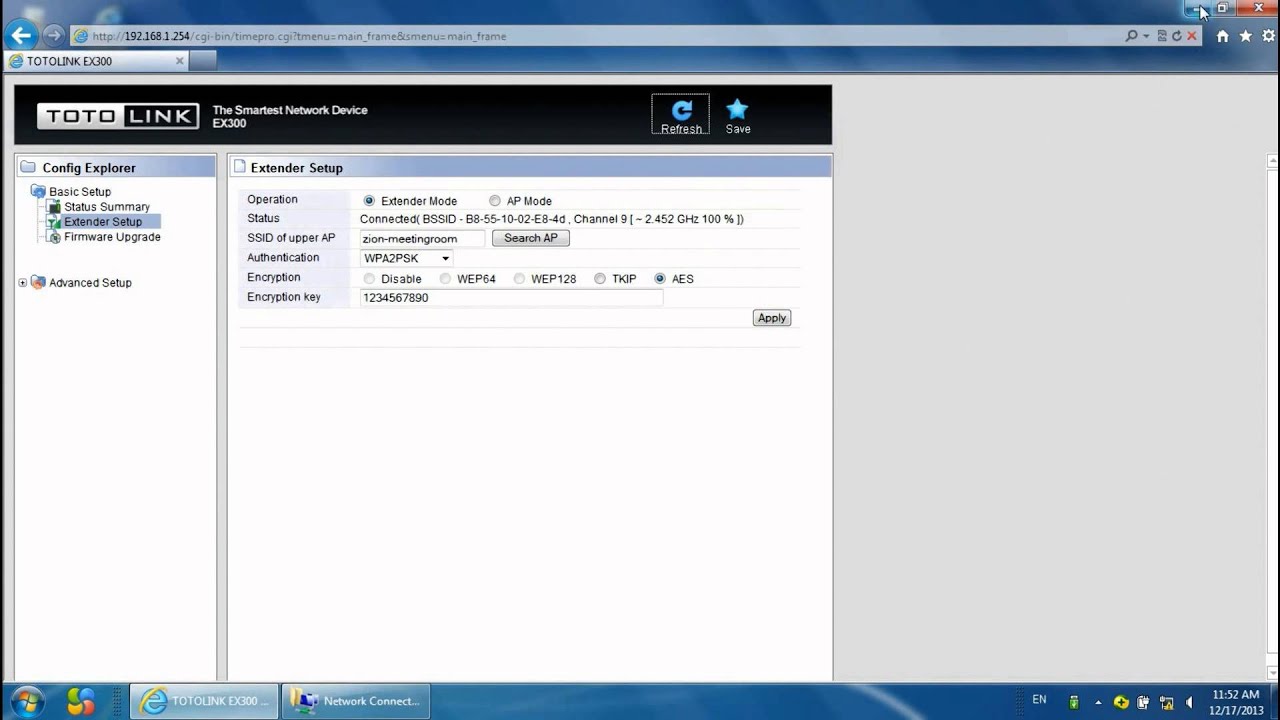1280x720 pixels.
Task: Open browser Home icon
Action: 1222,36
